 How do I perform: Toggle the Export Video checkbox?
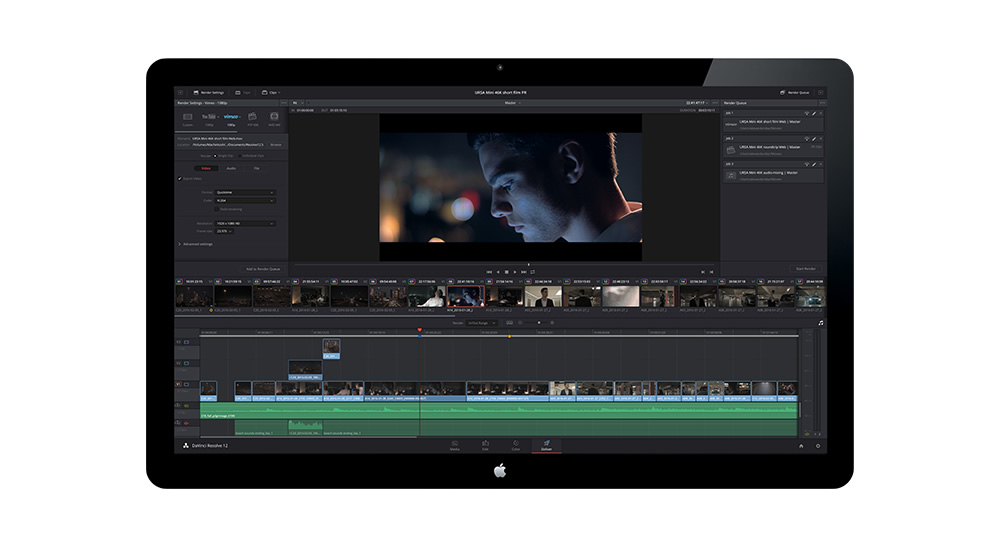click(180, 179)
